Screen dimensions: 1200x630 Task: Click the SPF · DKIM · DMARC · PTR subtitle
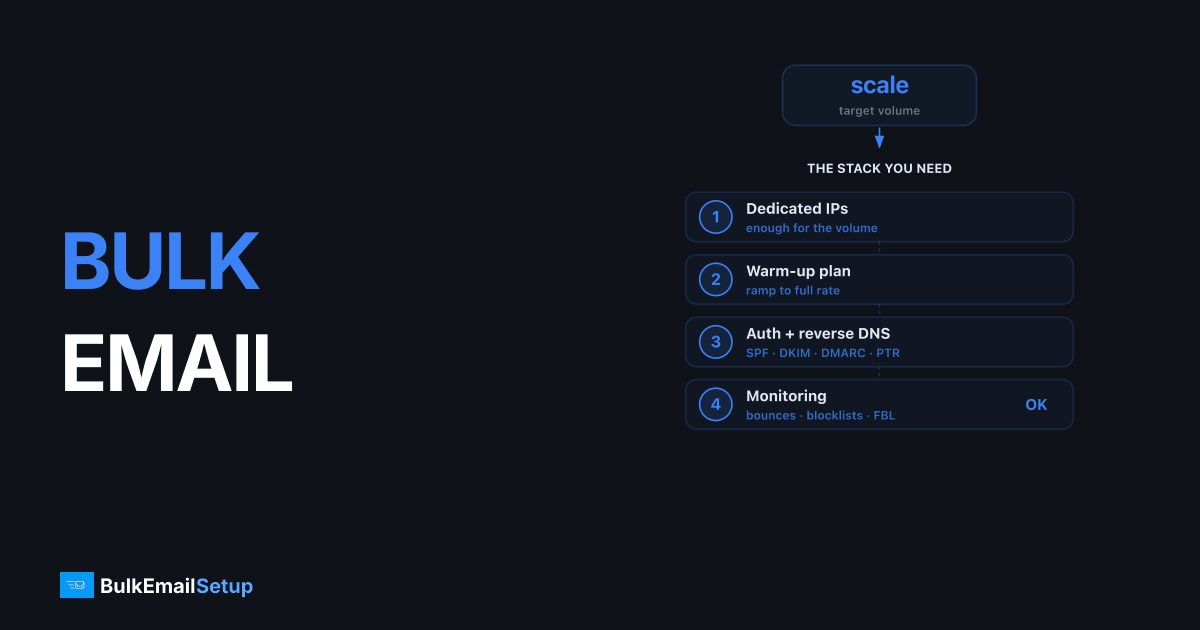pyautogui.click(x=823, y=353)
